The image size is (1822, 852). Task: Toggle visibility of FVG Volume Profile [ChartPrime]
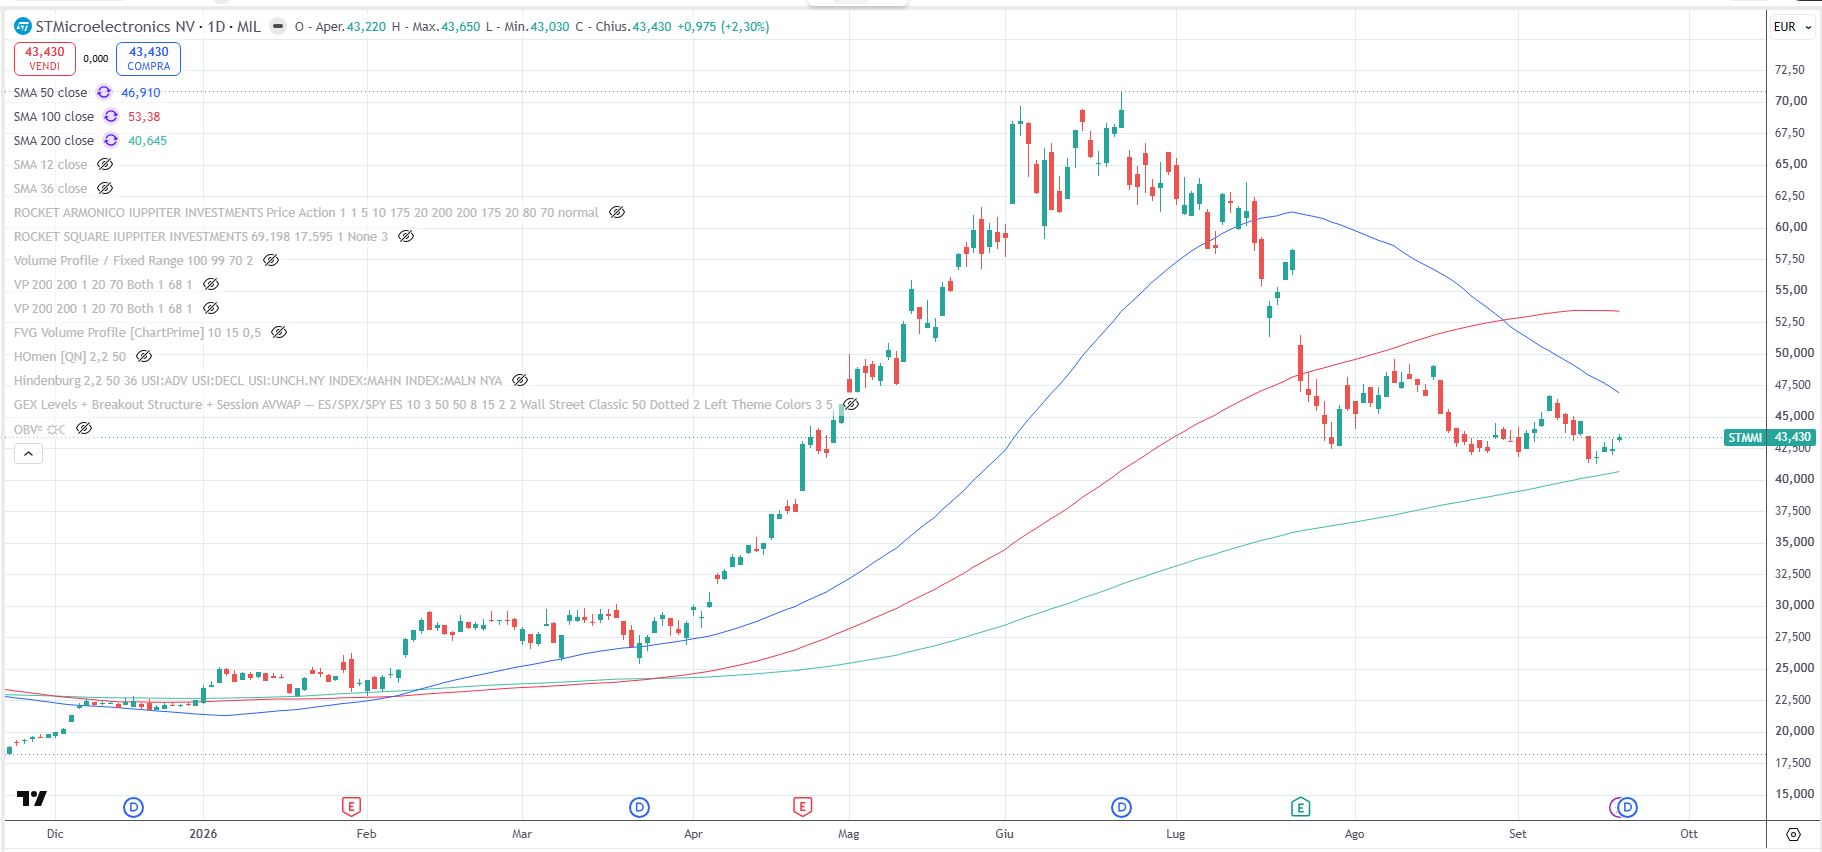pyautogui.click(x=279, y=332)
